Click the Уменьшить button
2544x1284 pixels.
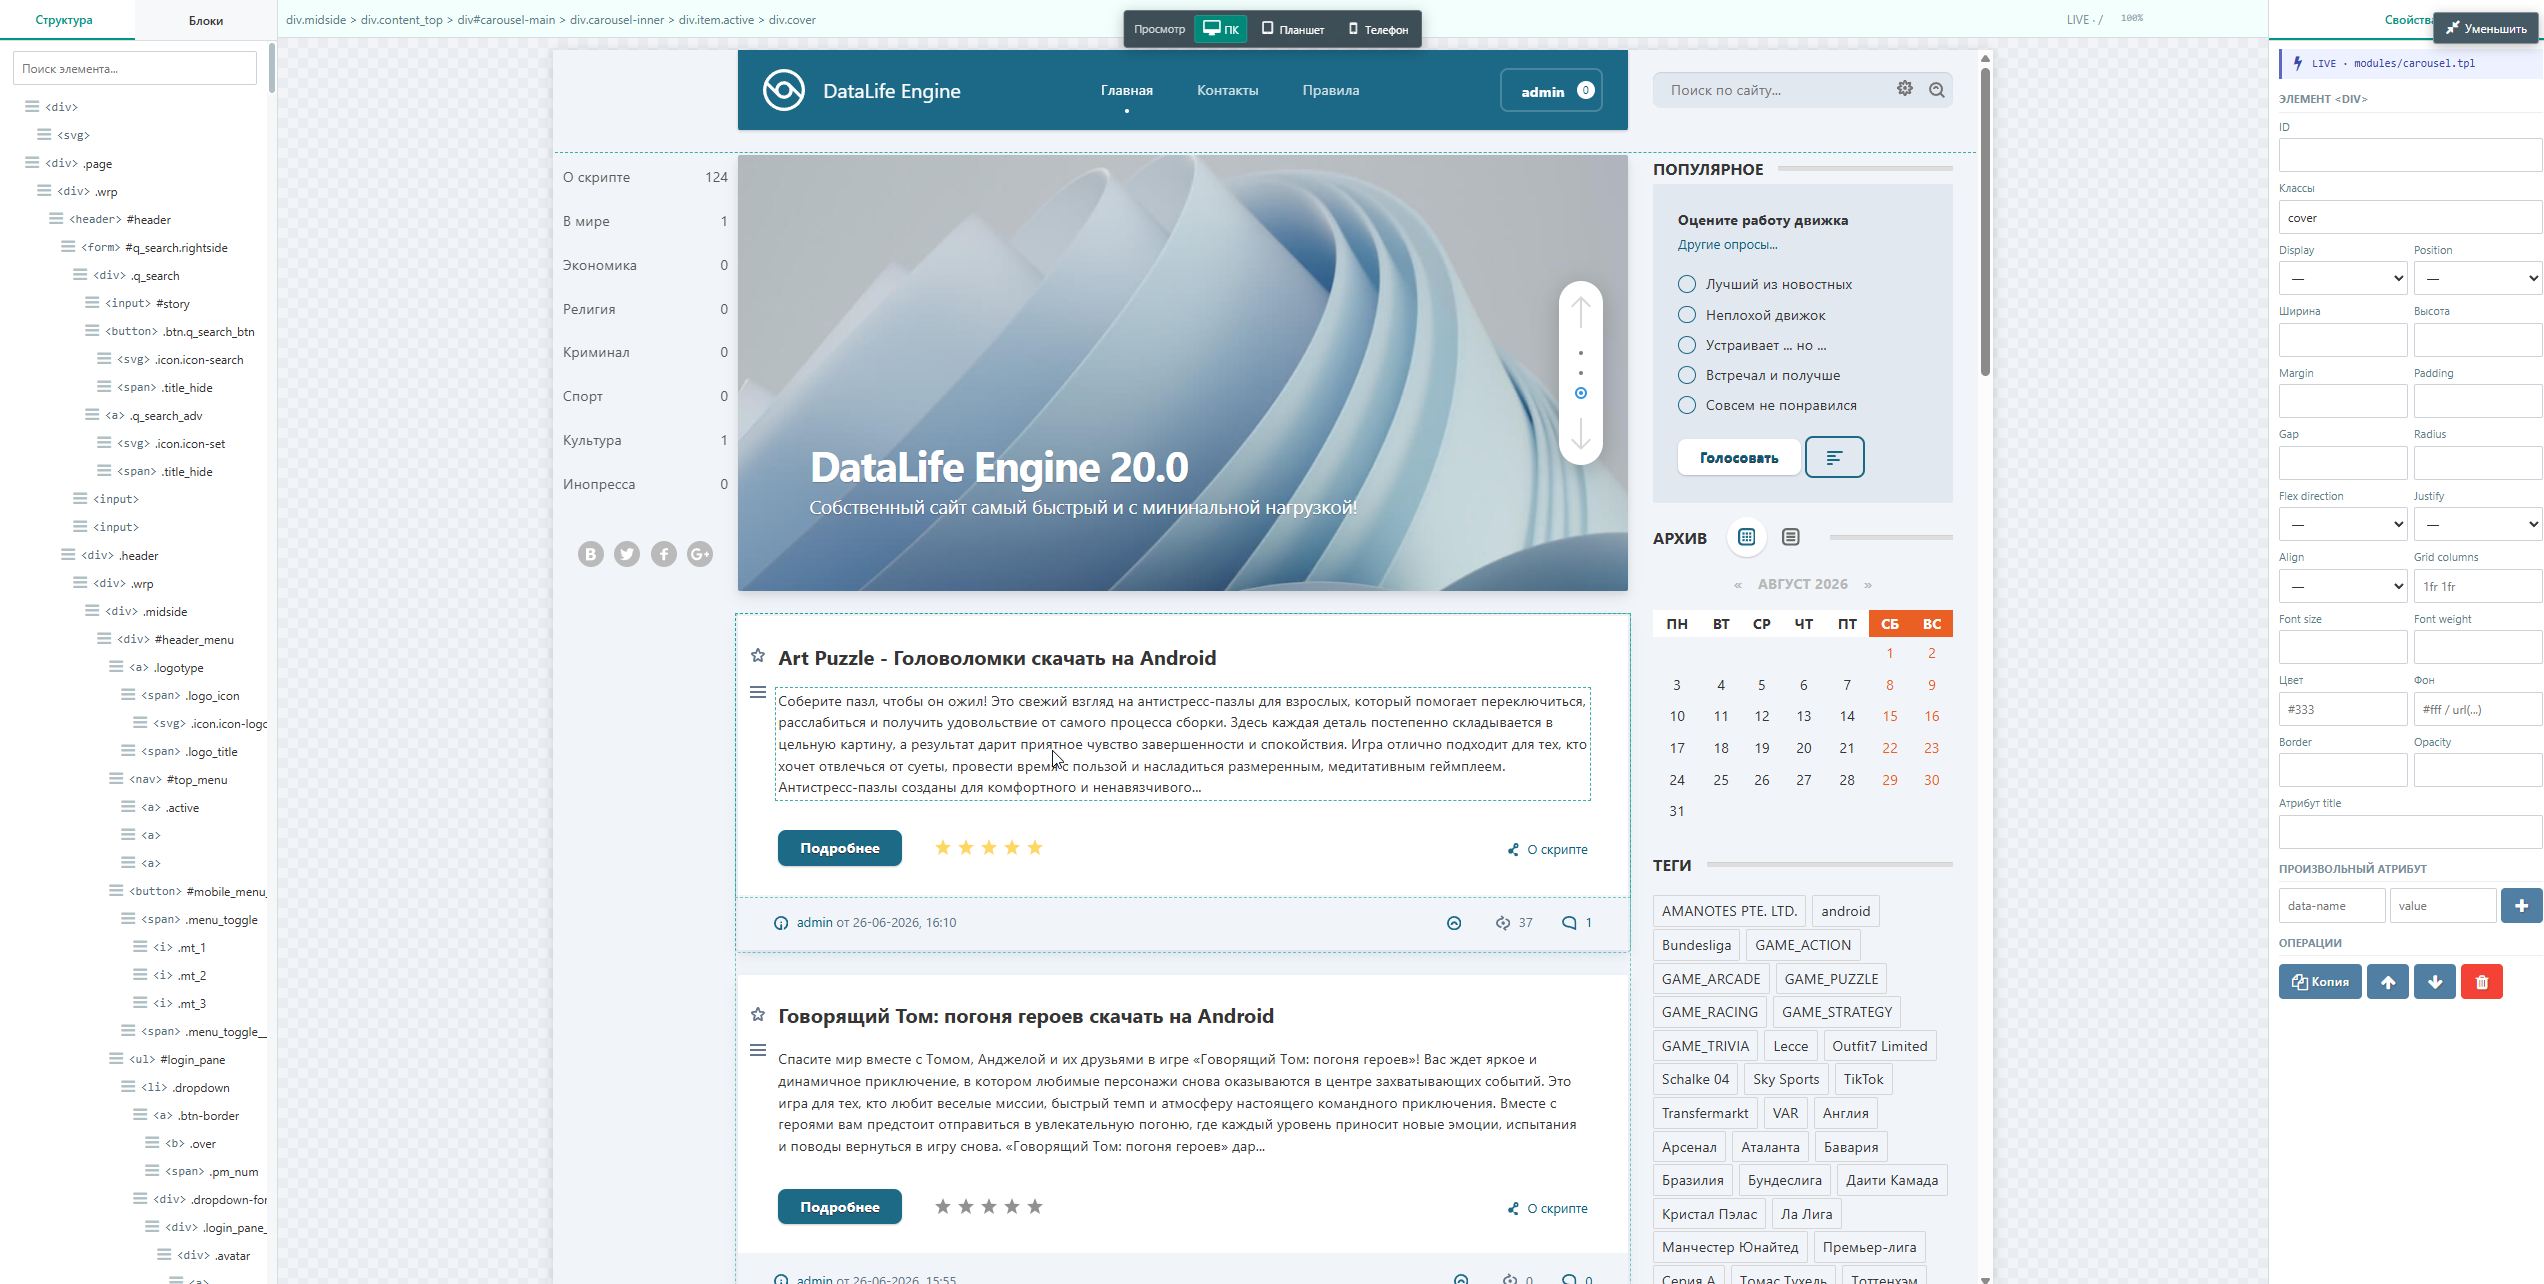pyautogui.click(x=2486, y=28)
